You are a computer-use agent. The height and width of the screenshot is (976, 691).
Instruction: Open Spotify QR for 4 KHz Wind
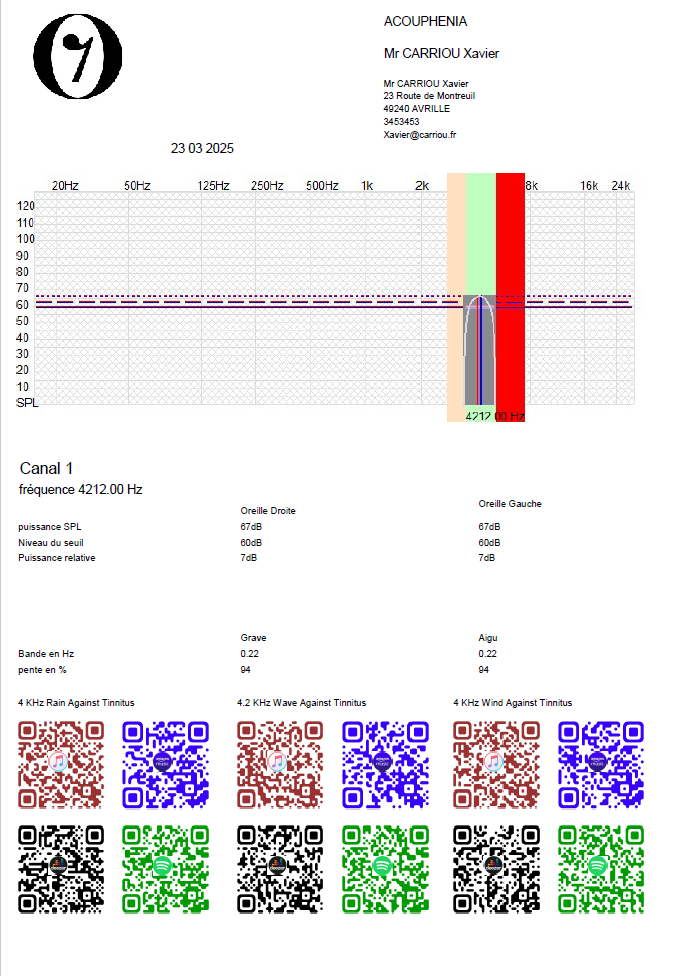pyautogui.click(x=601, y=869)
